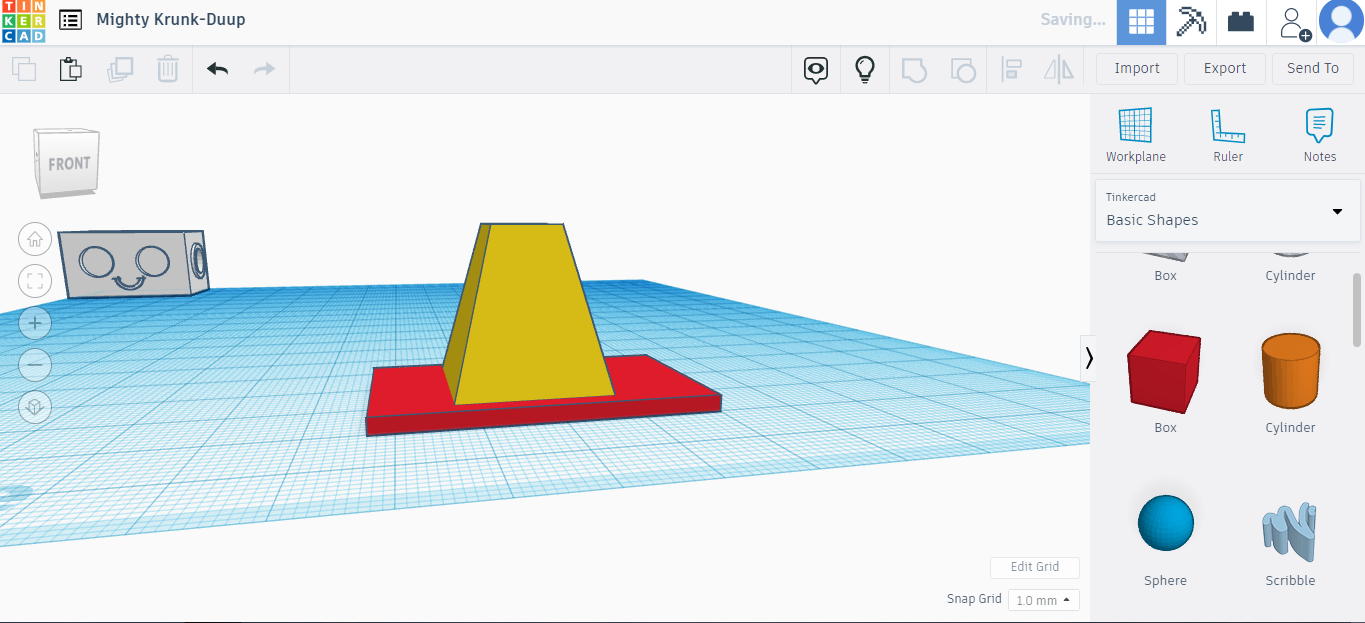Click the Export button
This screenshot has width=1365, height=623.
point(1225,68)
